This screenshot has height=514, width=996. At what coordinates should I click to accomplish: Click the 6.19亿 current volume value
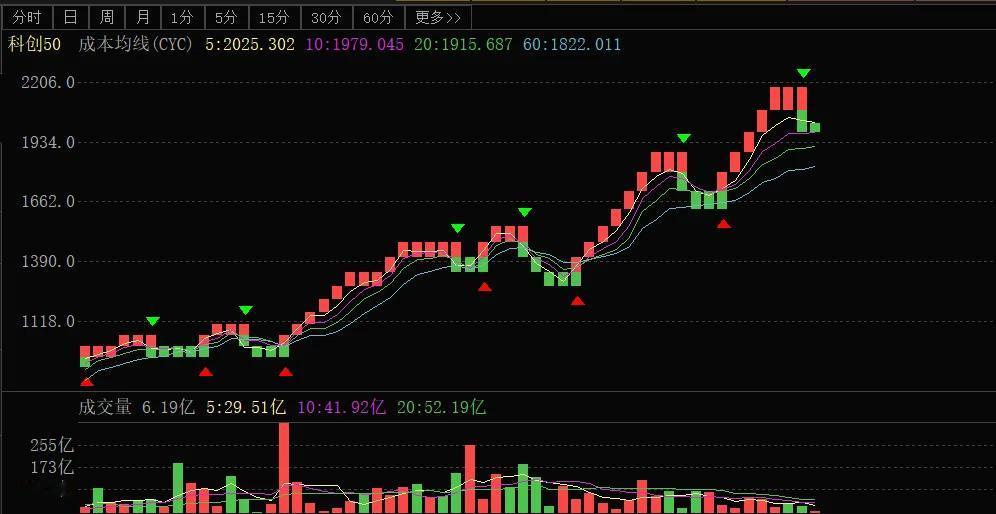[167, 407]
